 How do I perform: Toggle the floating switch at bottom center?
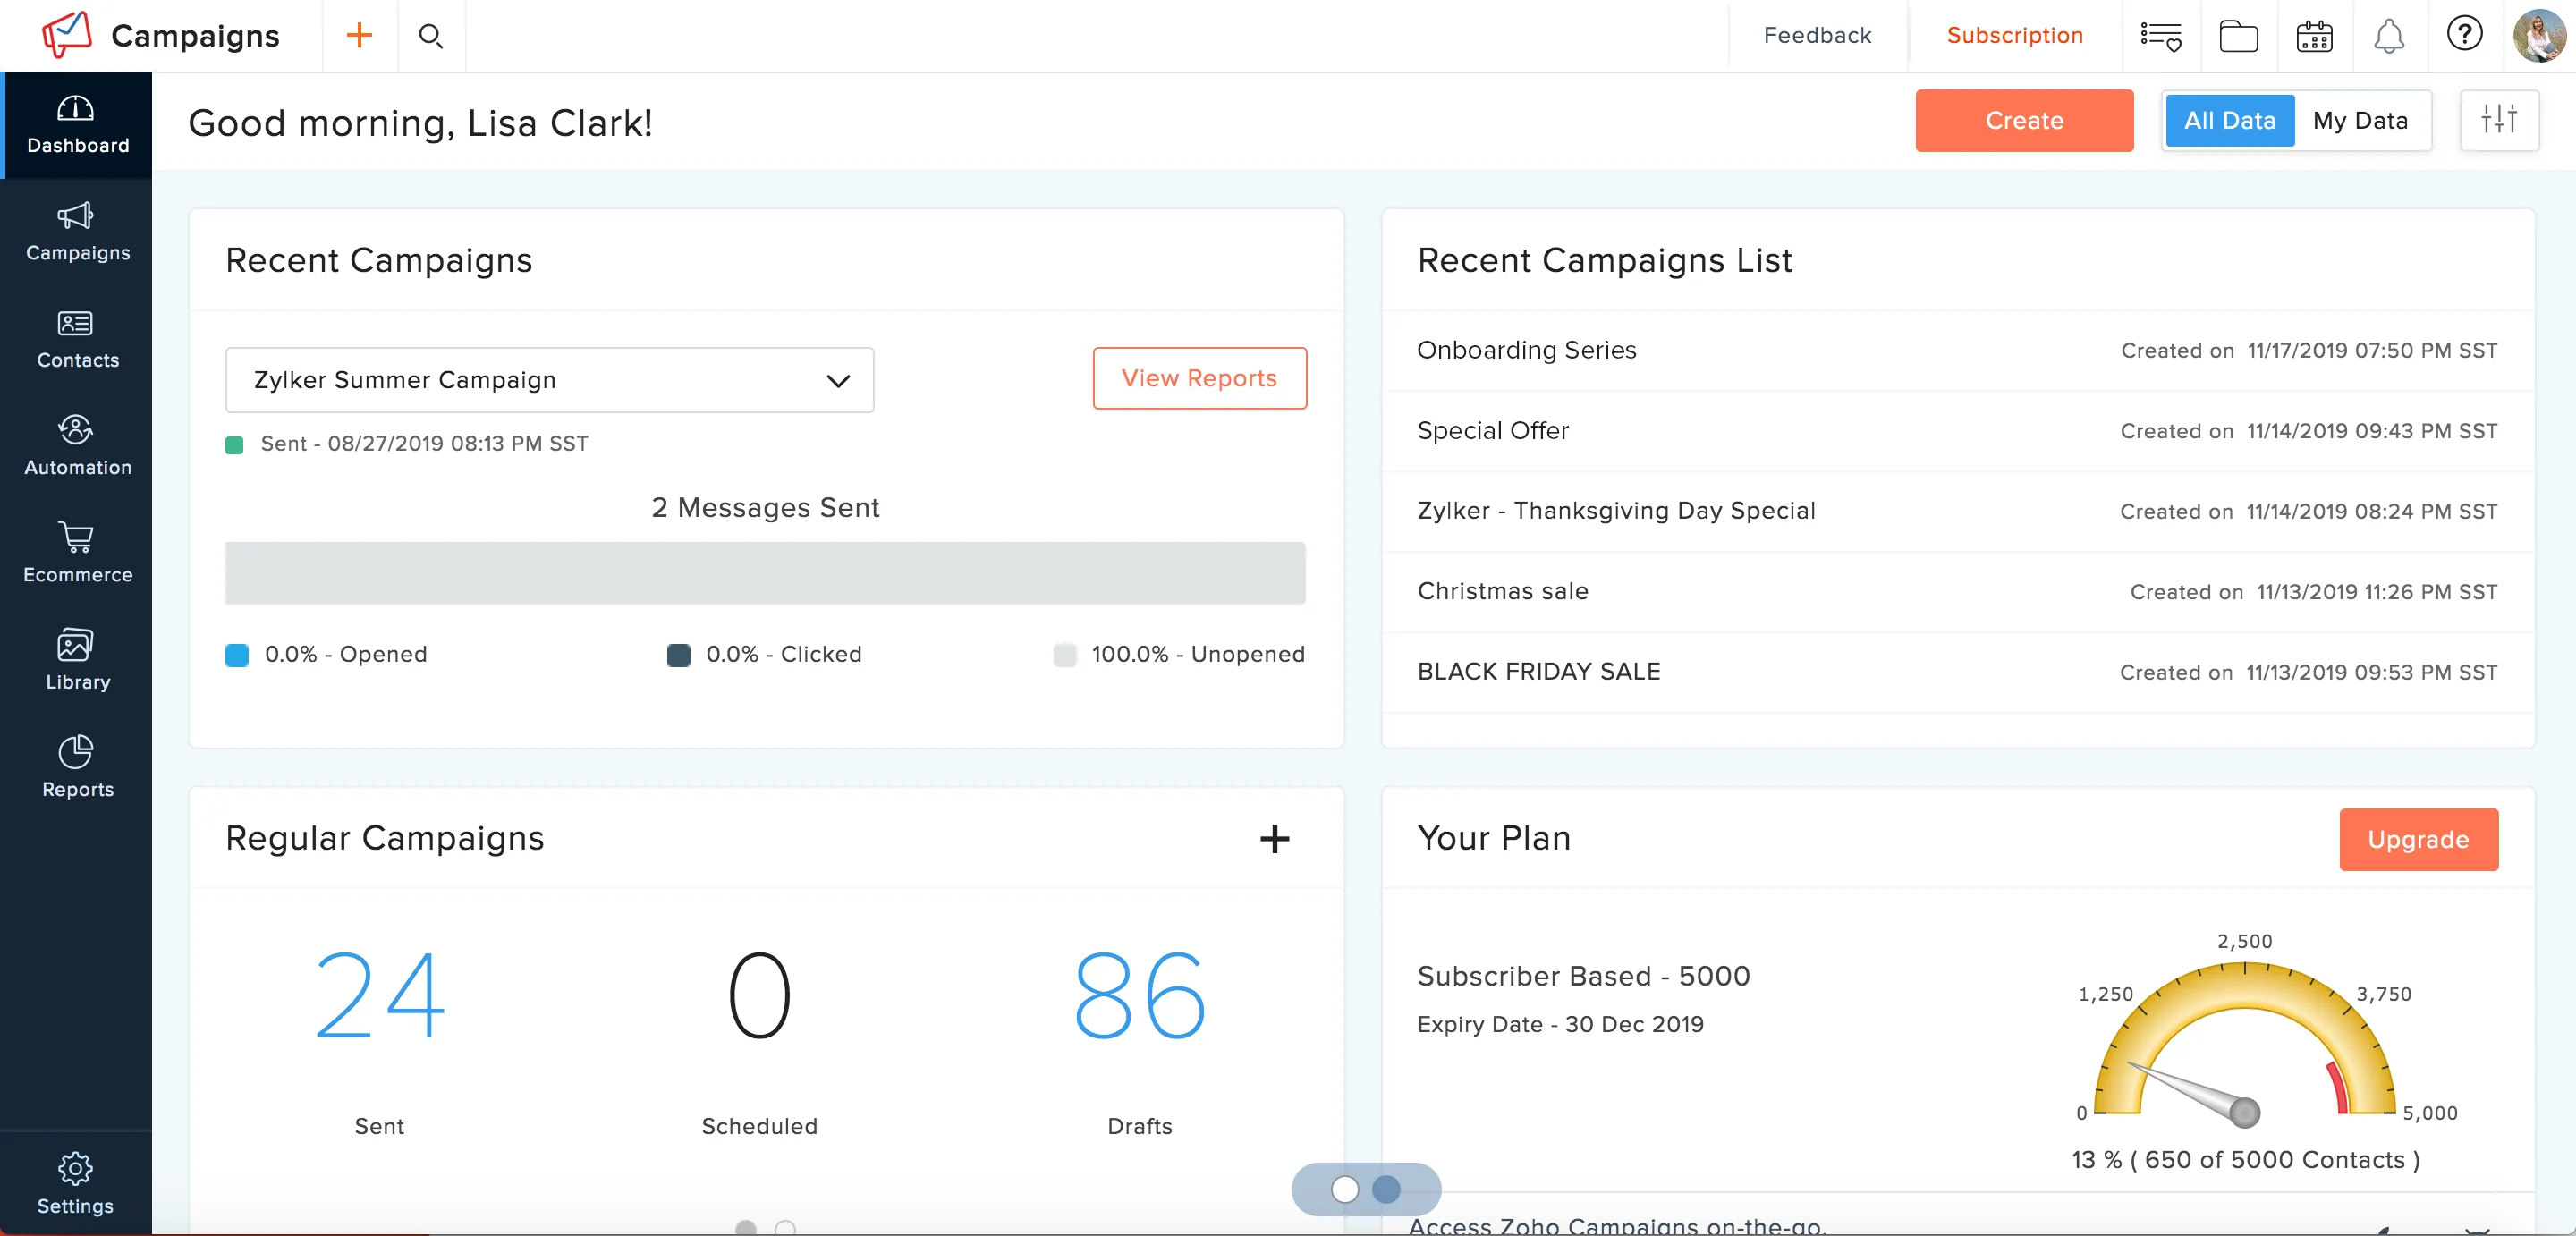coord(1366,1188)
